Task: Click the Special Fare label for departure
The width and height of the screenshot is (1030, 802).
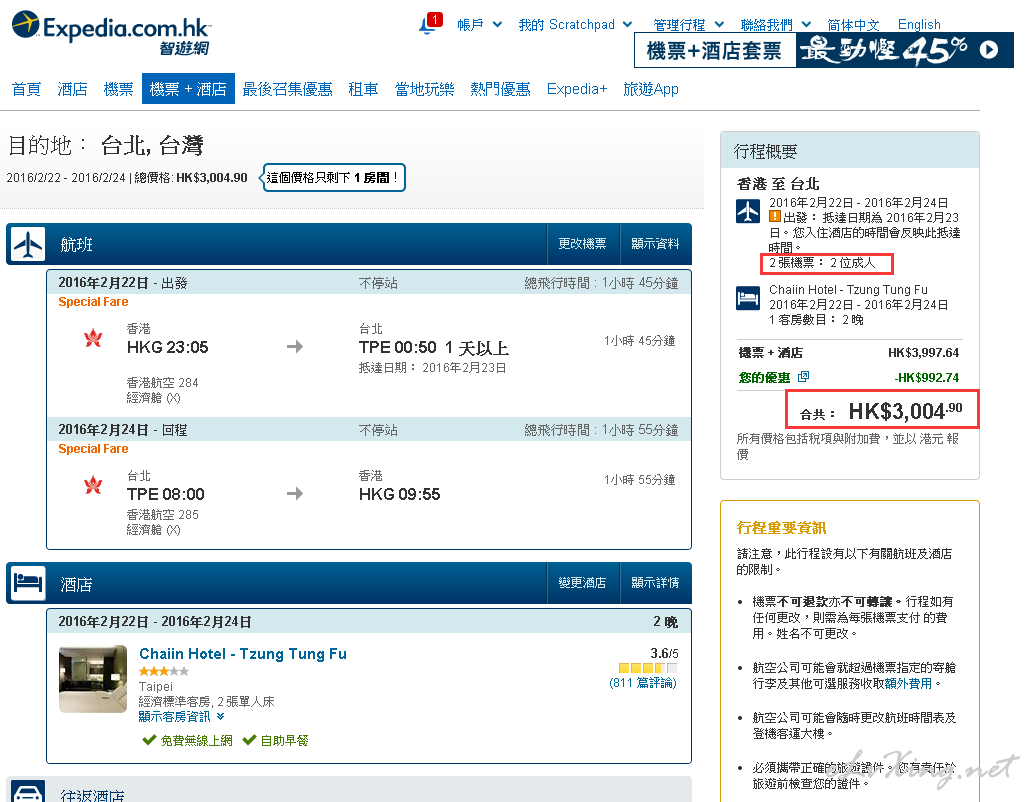Action: coord(93,301)
